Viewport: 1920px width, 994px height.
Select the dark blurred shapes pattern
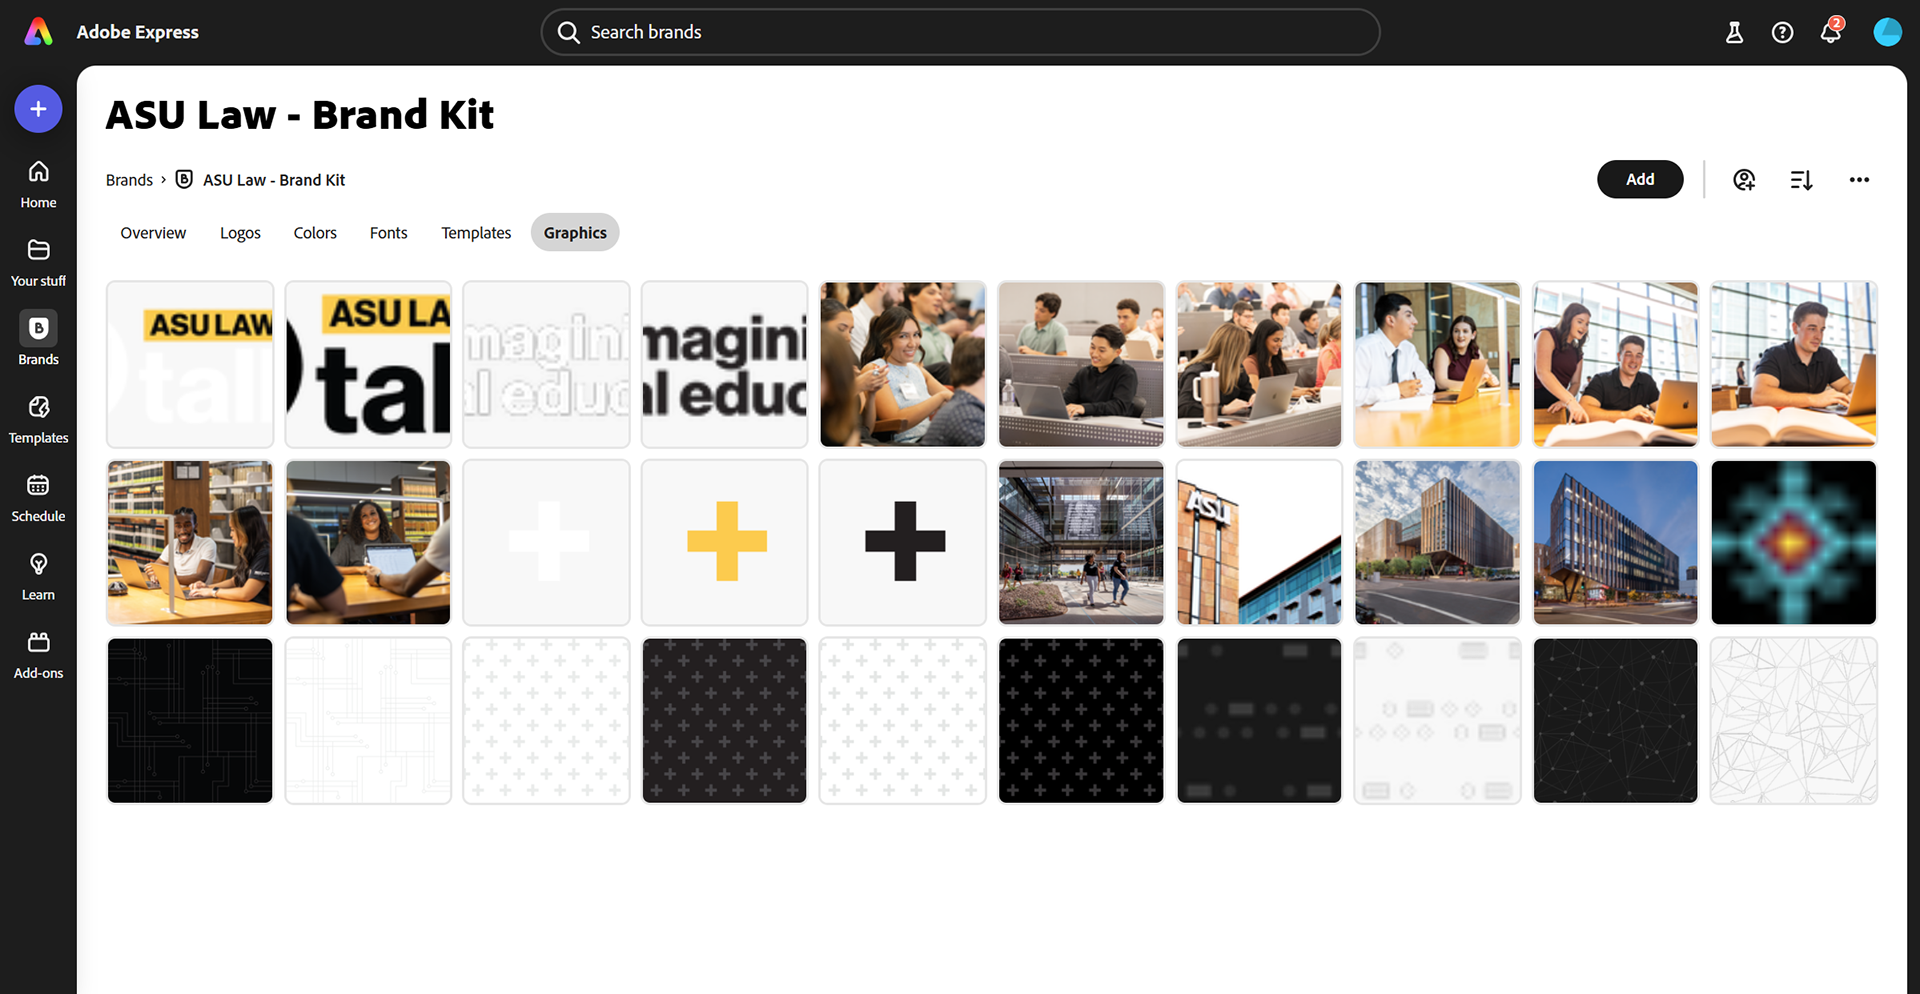[1259, 721]
